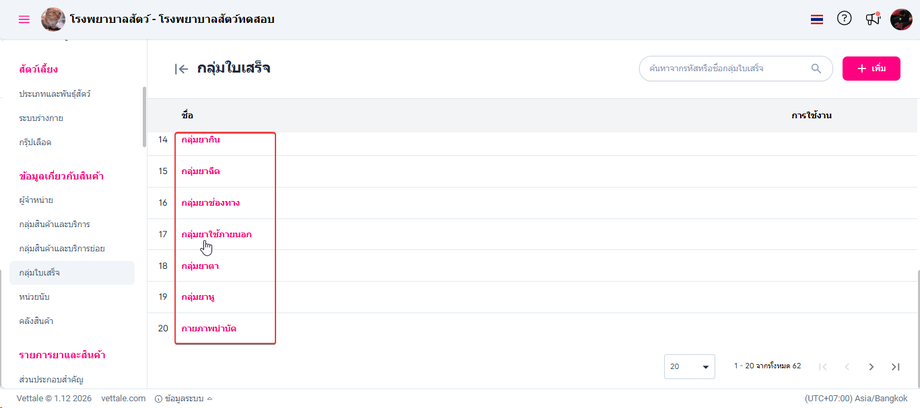920x408 pixels.
Task: Open the กลุ่มยาฉีด row link
Action: click(x=201, y=171)
